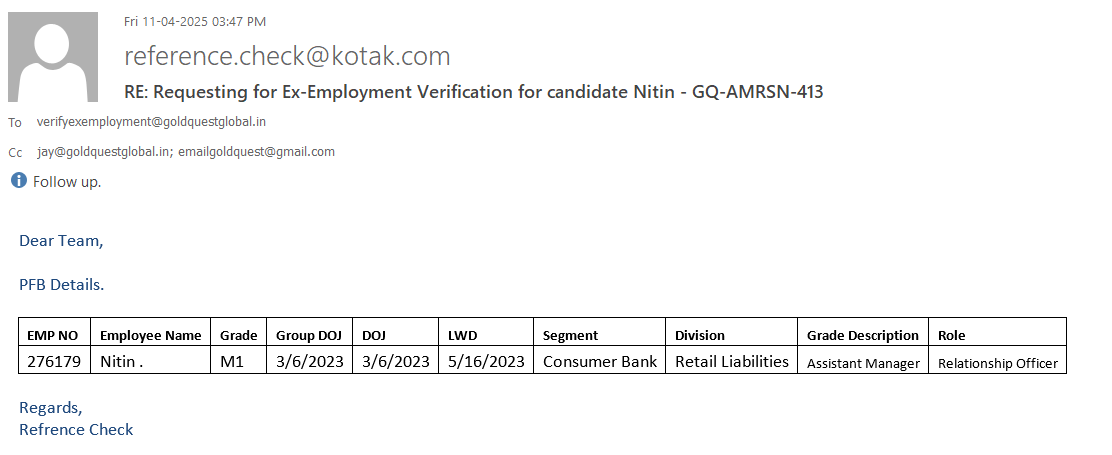Place cursor on the Dear Team greeting
This screenshot has width=1112, height=455.
61,241
